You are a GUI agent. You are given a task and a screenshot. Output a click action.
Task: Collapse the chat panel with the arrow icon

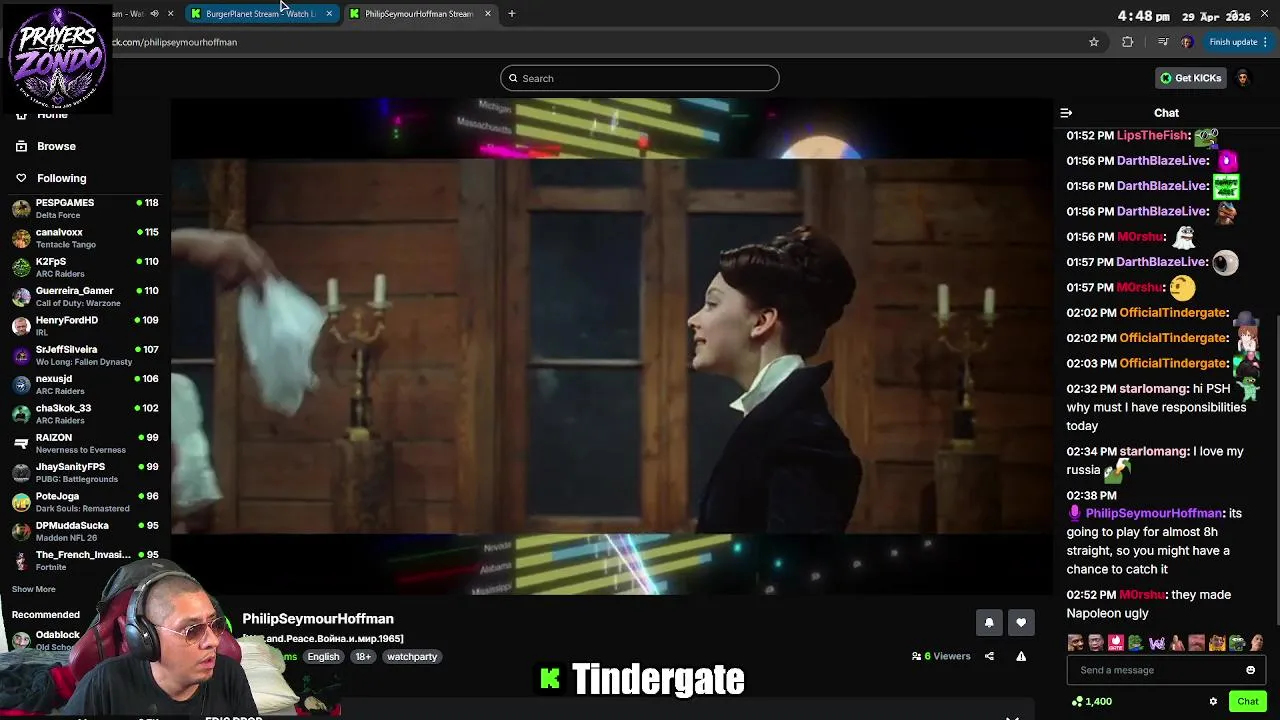tap(1066, 113)
